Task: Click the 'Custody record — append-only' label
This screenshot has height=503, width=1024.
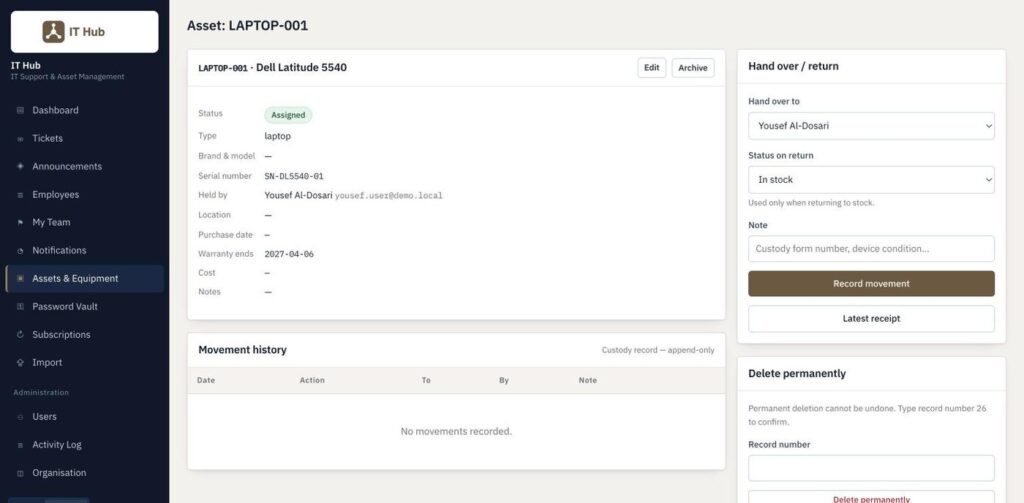Action: 658,350
